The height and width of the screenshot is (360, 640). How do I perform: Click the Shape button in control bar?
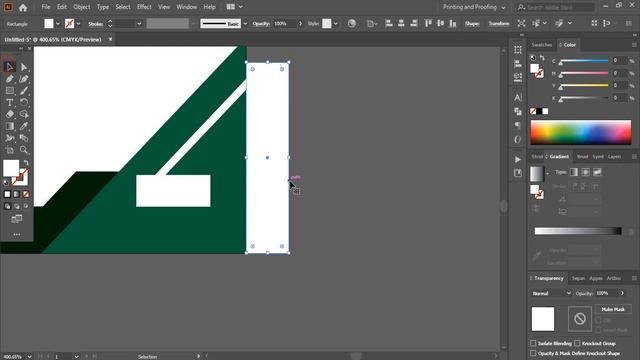click(x=472, y=24)
